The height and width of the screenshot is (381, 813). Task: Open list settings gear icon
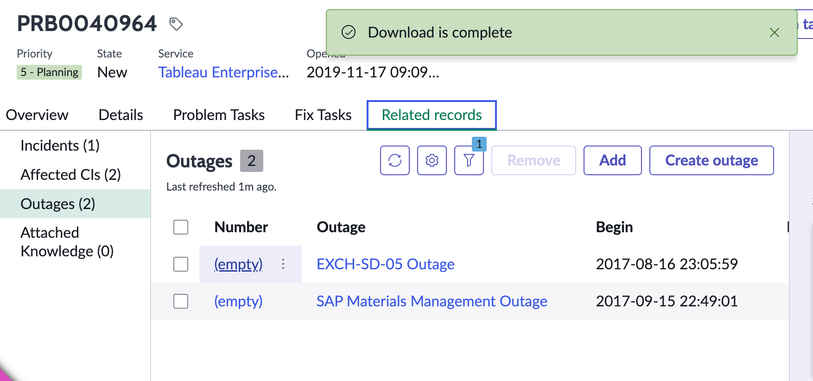tap(432, 161)
